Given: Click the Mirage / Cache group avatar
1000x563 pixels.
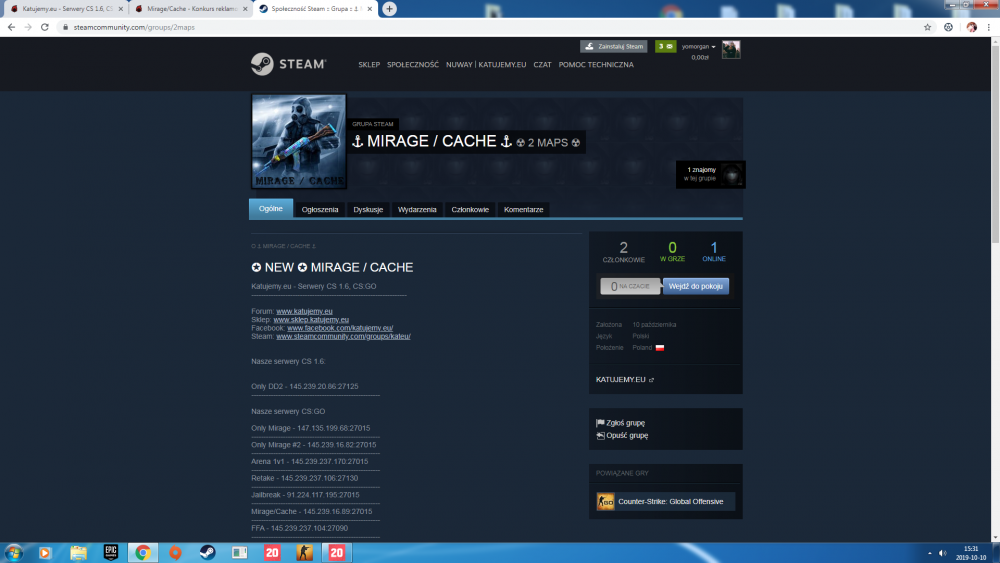Looking at the screenshot, I should pyautogui.click(x=298, y=142).
